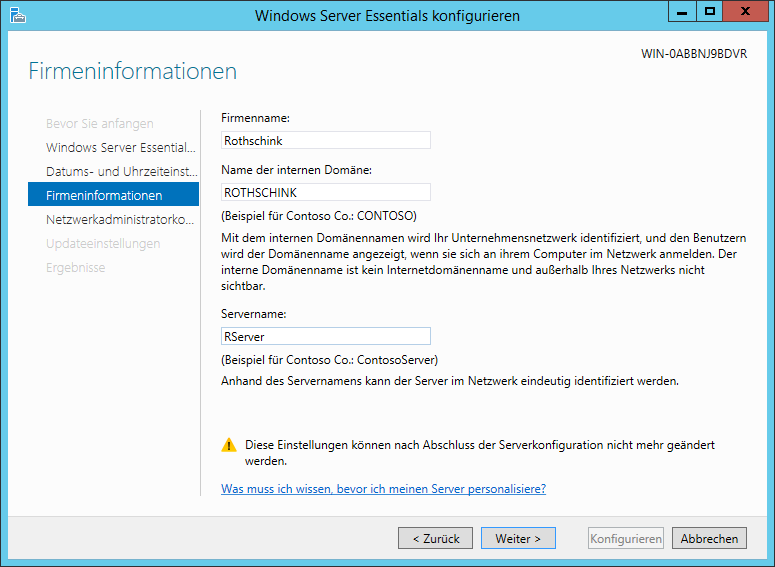The width and height of the screenshot is (775, 567).
Task: Continue with the Weiter button
Action: [x=518, y=538]
